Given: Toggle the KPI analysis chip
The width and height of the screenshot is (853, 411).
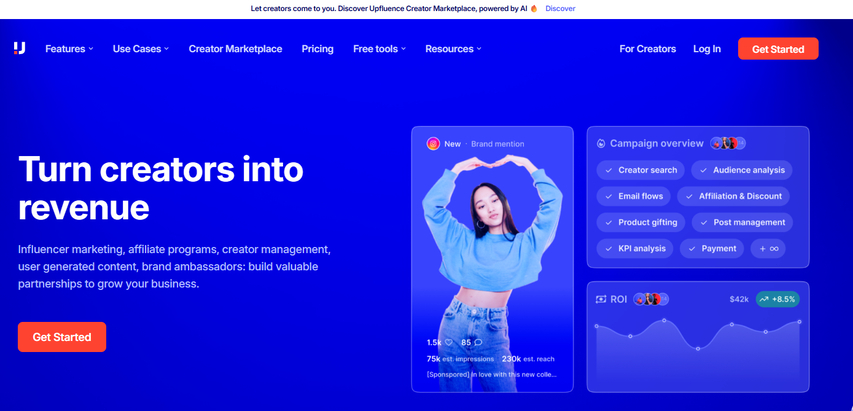Looking at the screenshot, I should tap(635, 248).
